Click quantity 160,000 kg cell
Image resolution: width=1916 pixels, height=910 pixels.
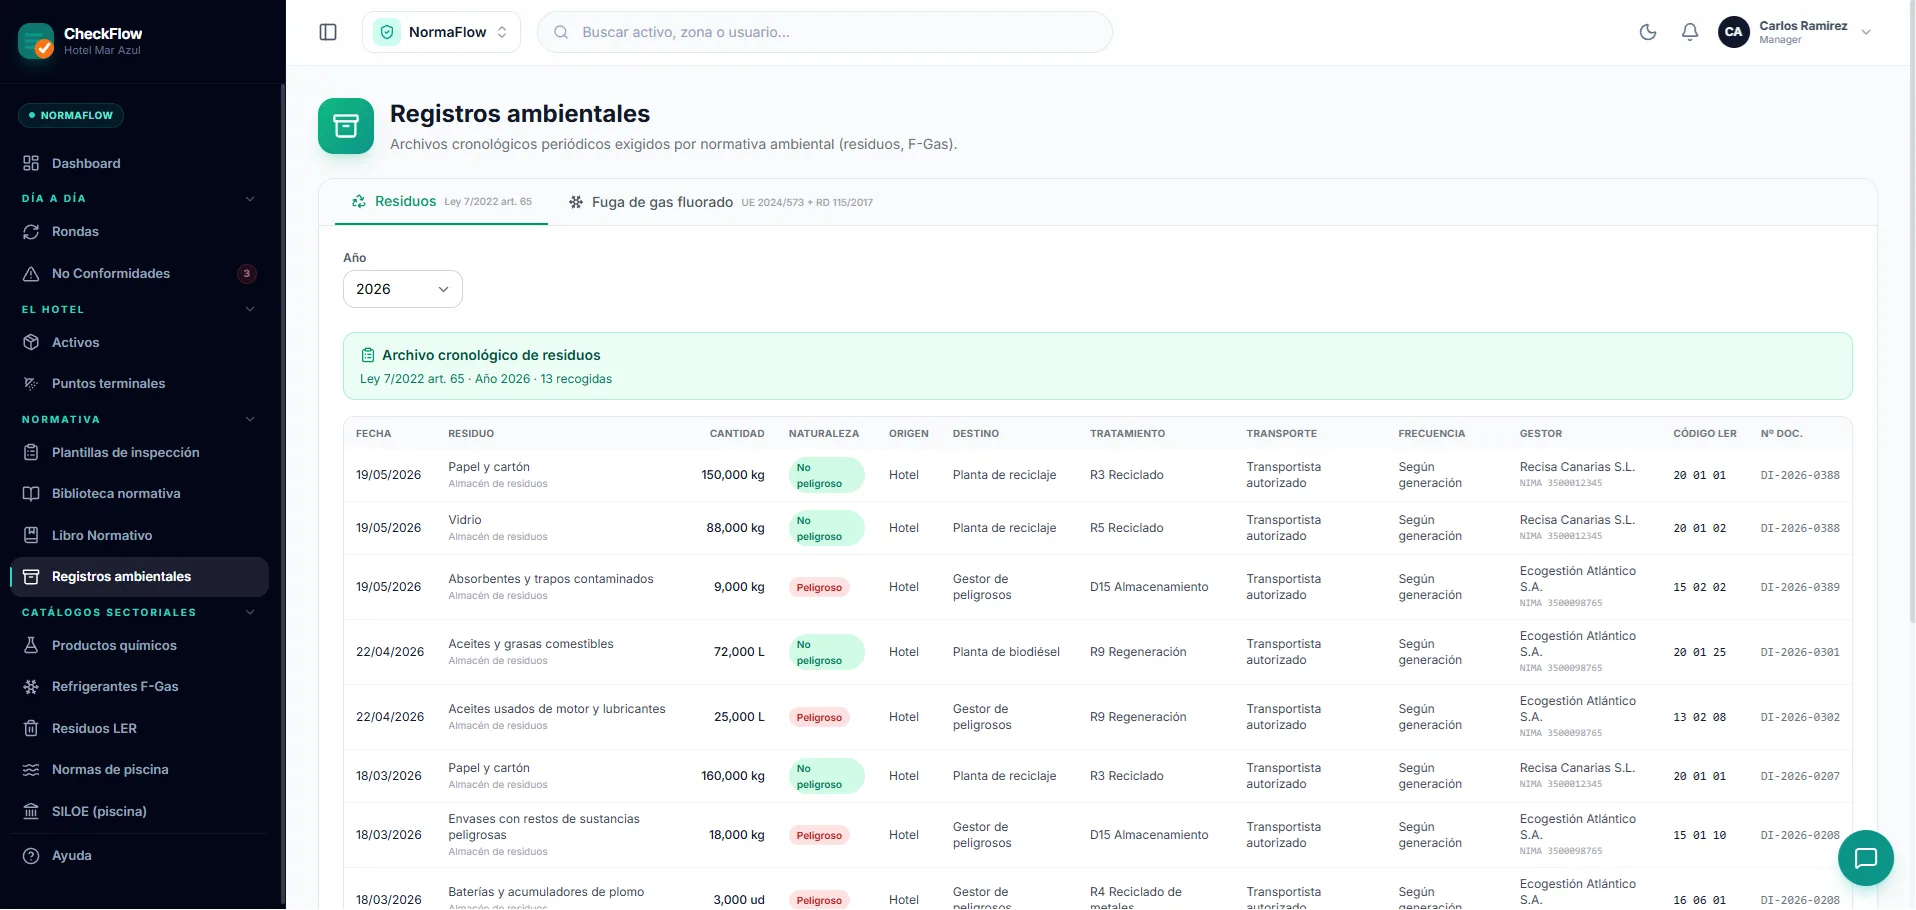coord(733,776)
